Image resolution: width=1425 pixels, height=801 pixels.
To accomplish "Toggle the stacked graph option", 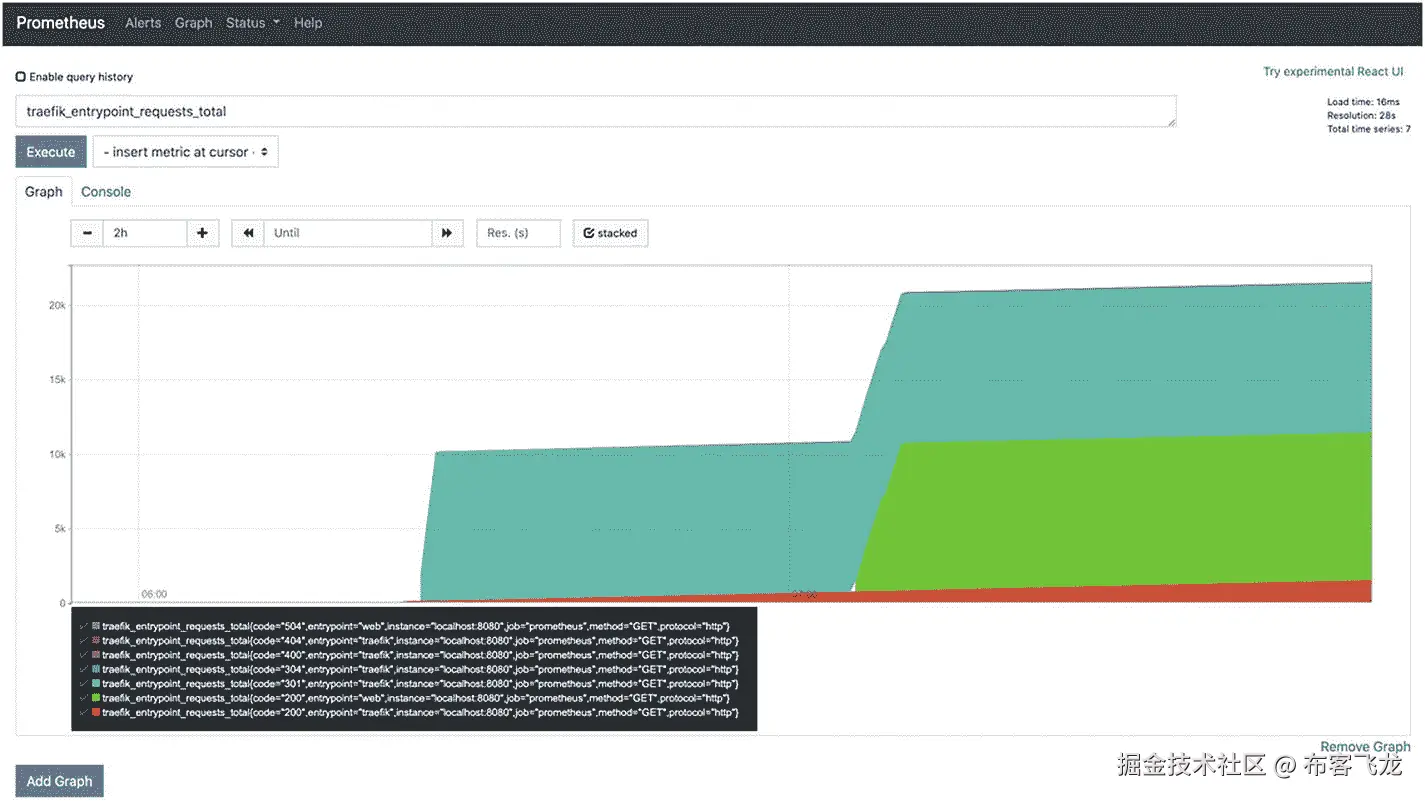I will pyautogui.click(x=610, y=233).
